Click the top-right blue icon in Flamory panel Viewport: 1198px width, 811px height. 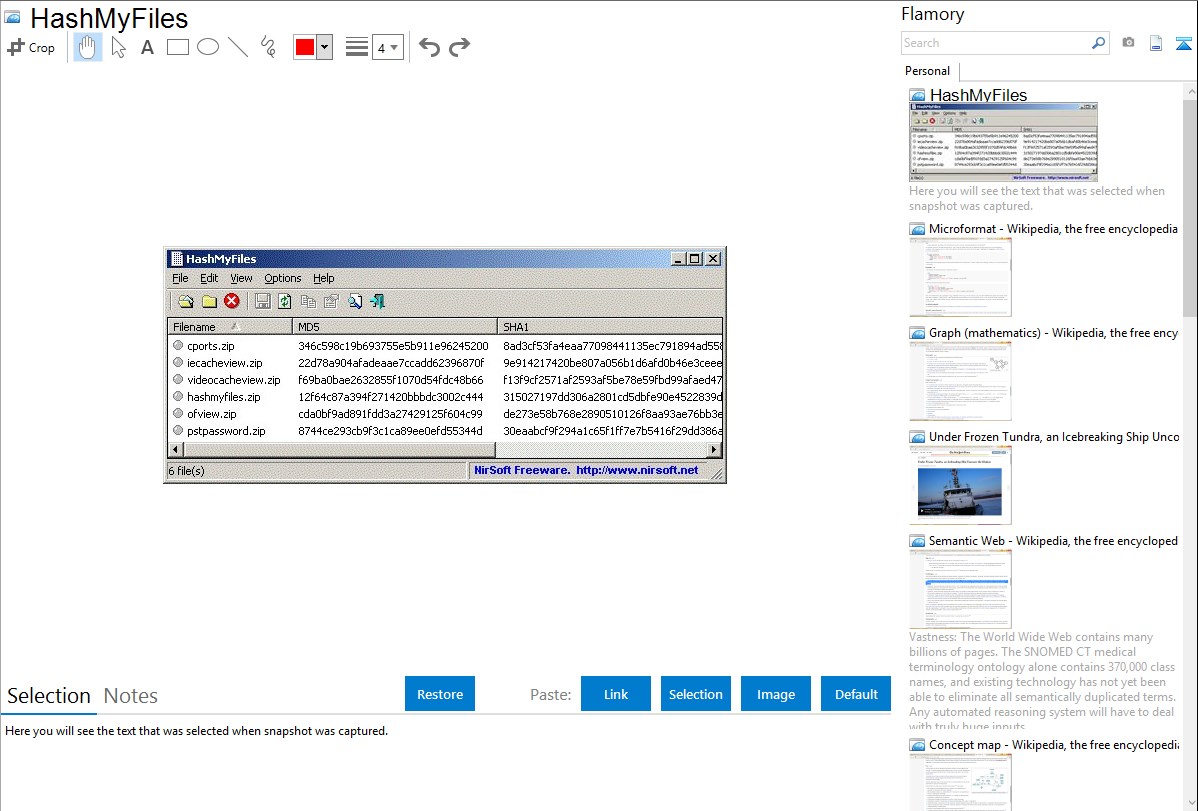click(1183, 43)
